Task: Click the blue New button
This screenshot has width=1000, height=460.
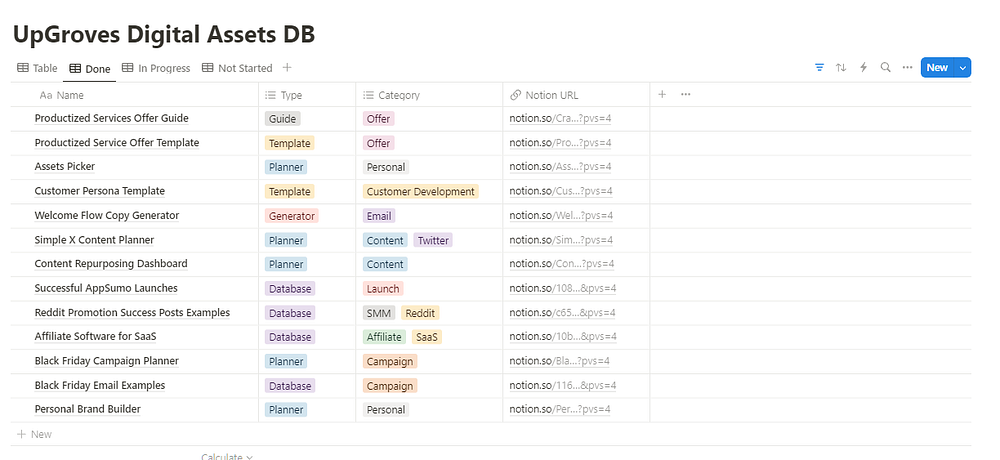Action: coord(936,68)
